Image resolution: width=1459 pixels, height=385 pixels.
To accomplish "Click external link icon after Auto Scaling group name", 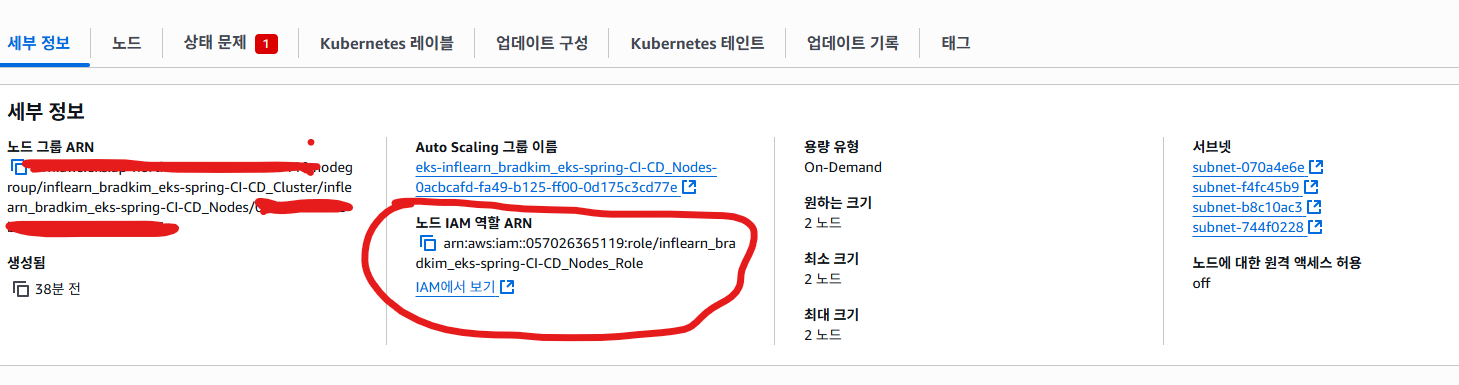I will click(690, 187).
